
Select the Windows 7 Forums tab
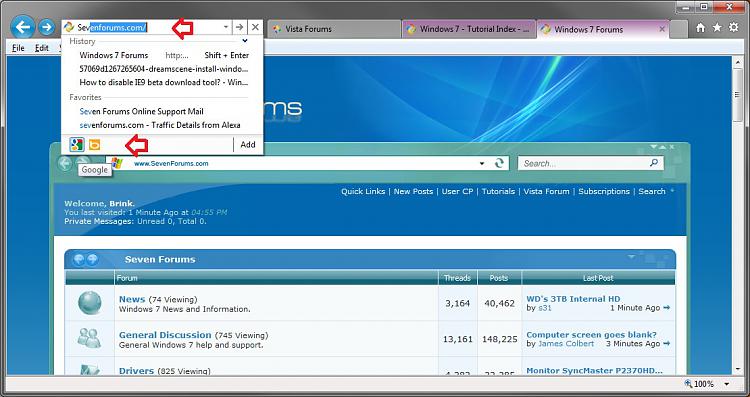(603, 29)
